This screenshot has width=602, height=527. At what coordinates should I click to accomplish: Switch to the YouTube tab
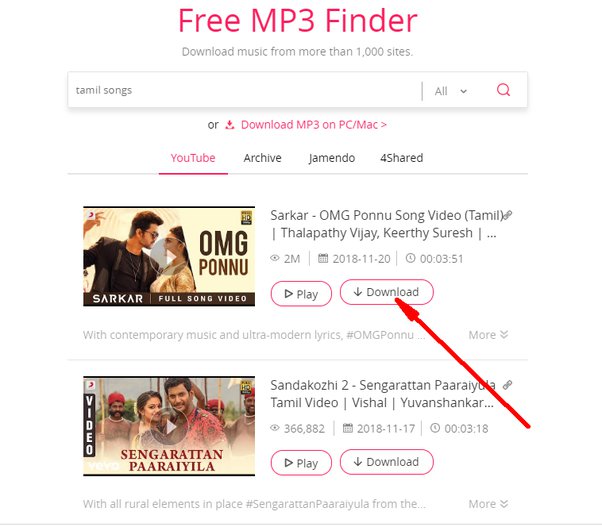pos(193,158)
